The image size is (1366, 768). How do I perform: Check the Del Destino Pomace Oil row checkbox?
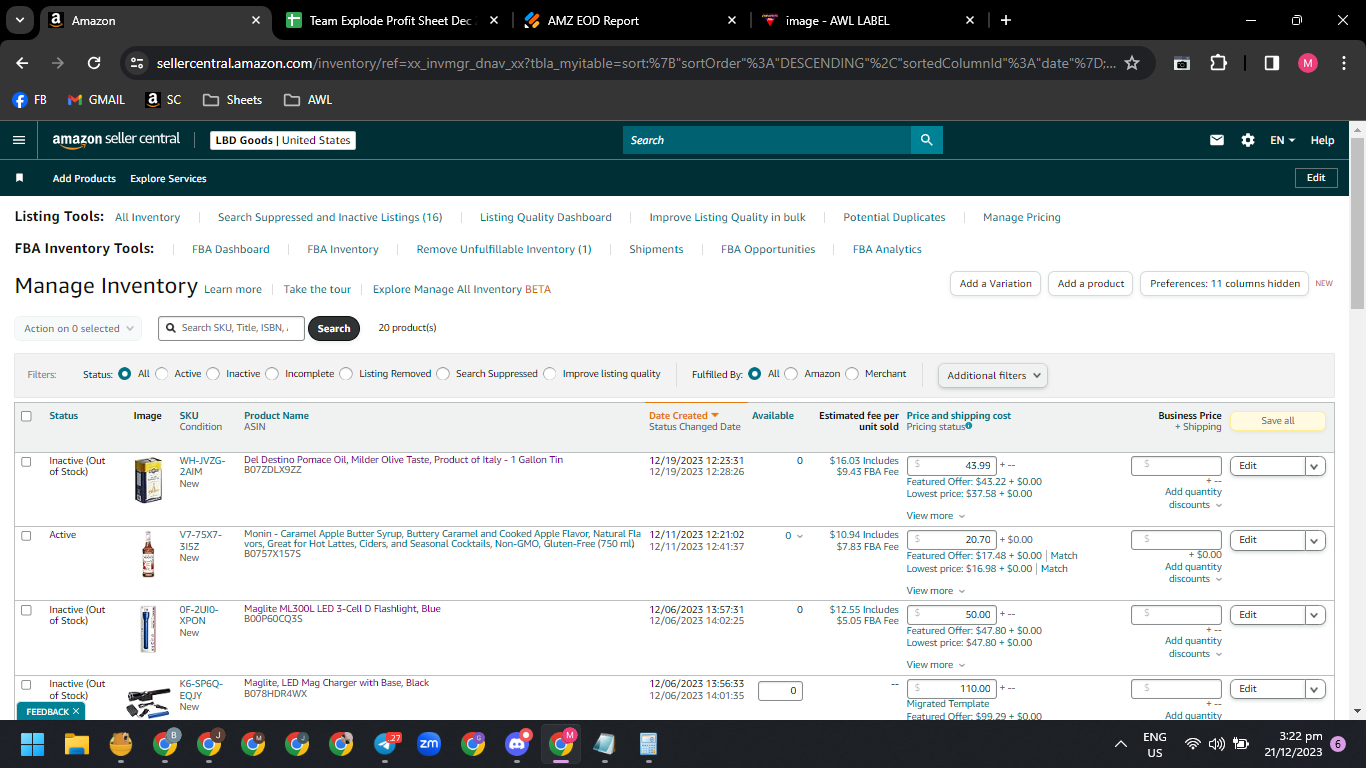(x=26, y=461)
